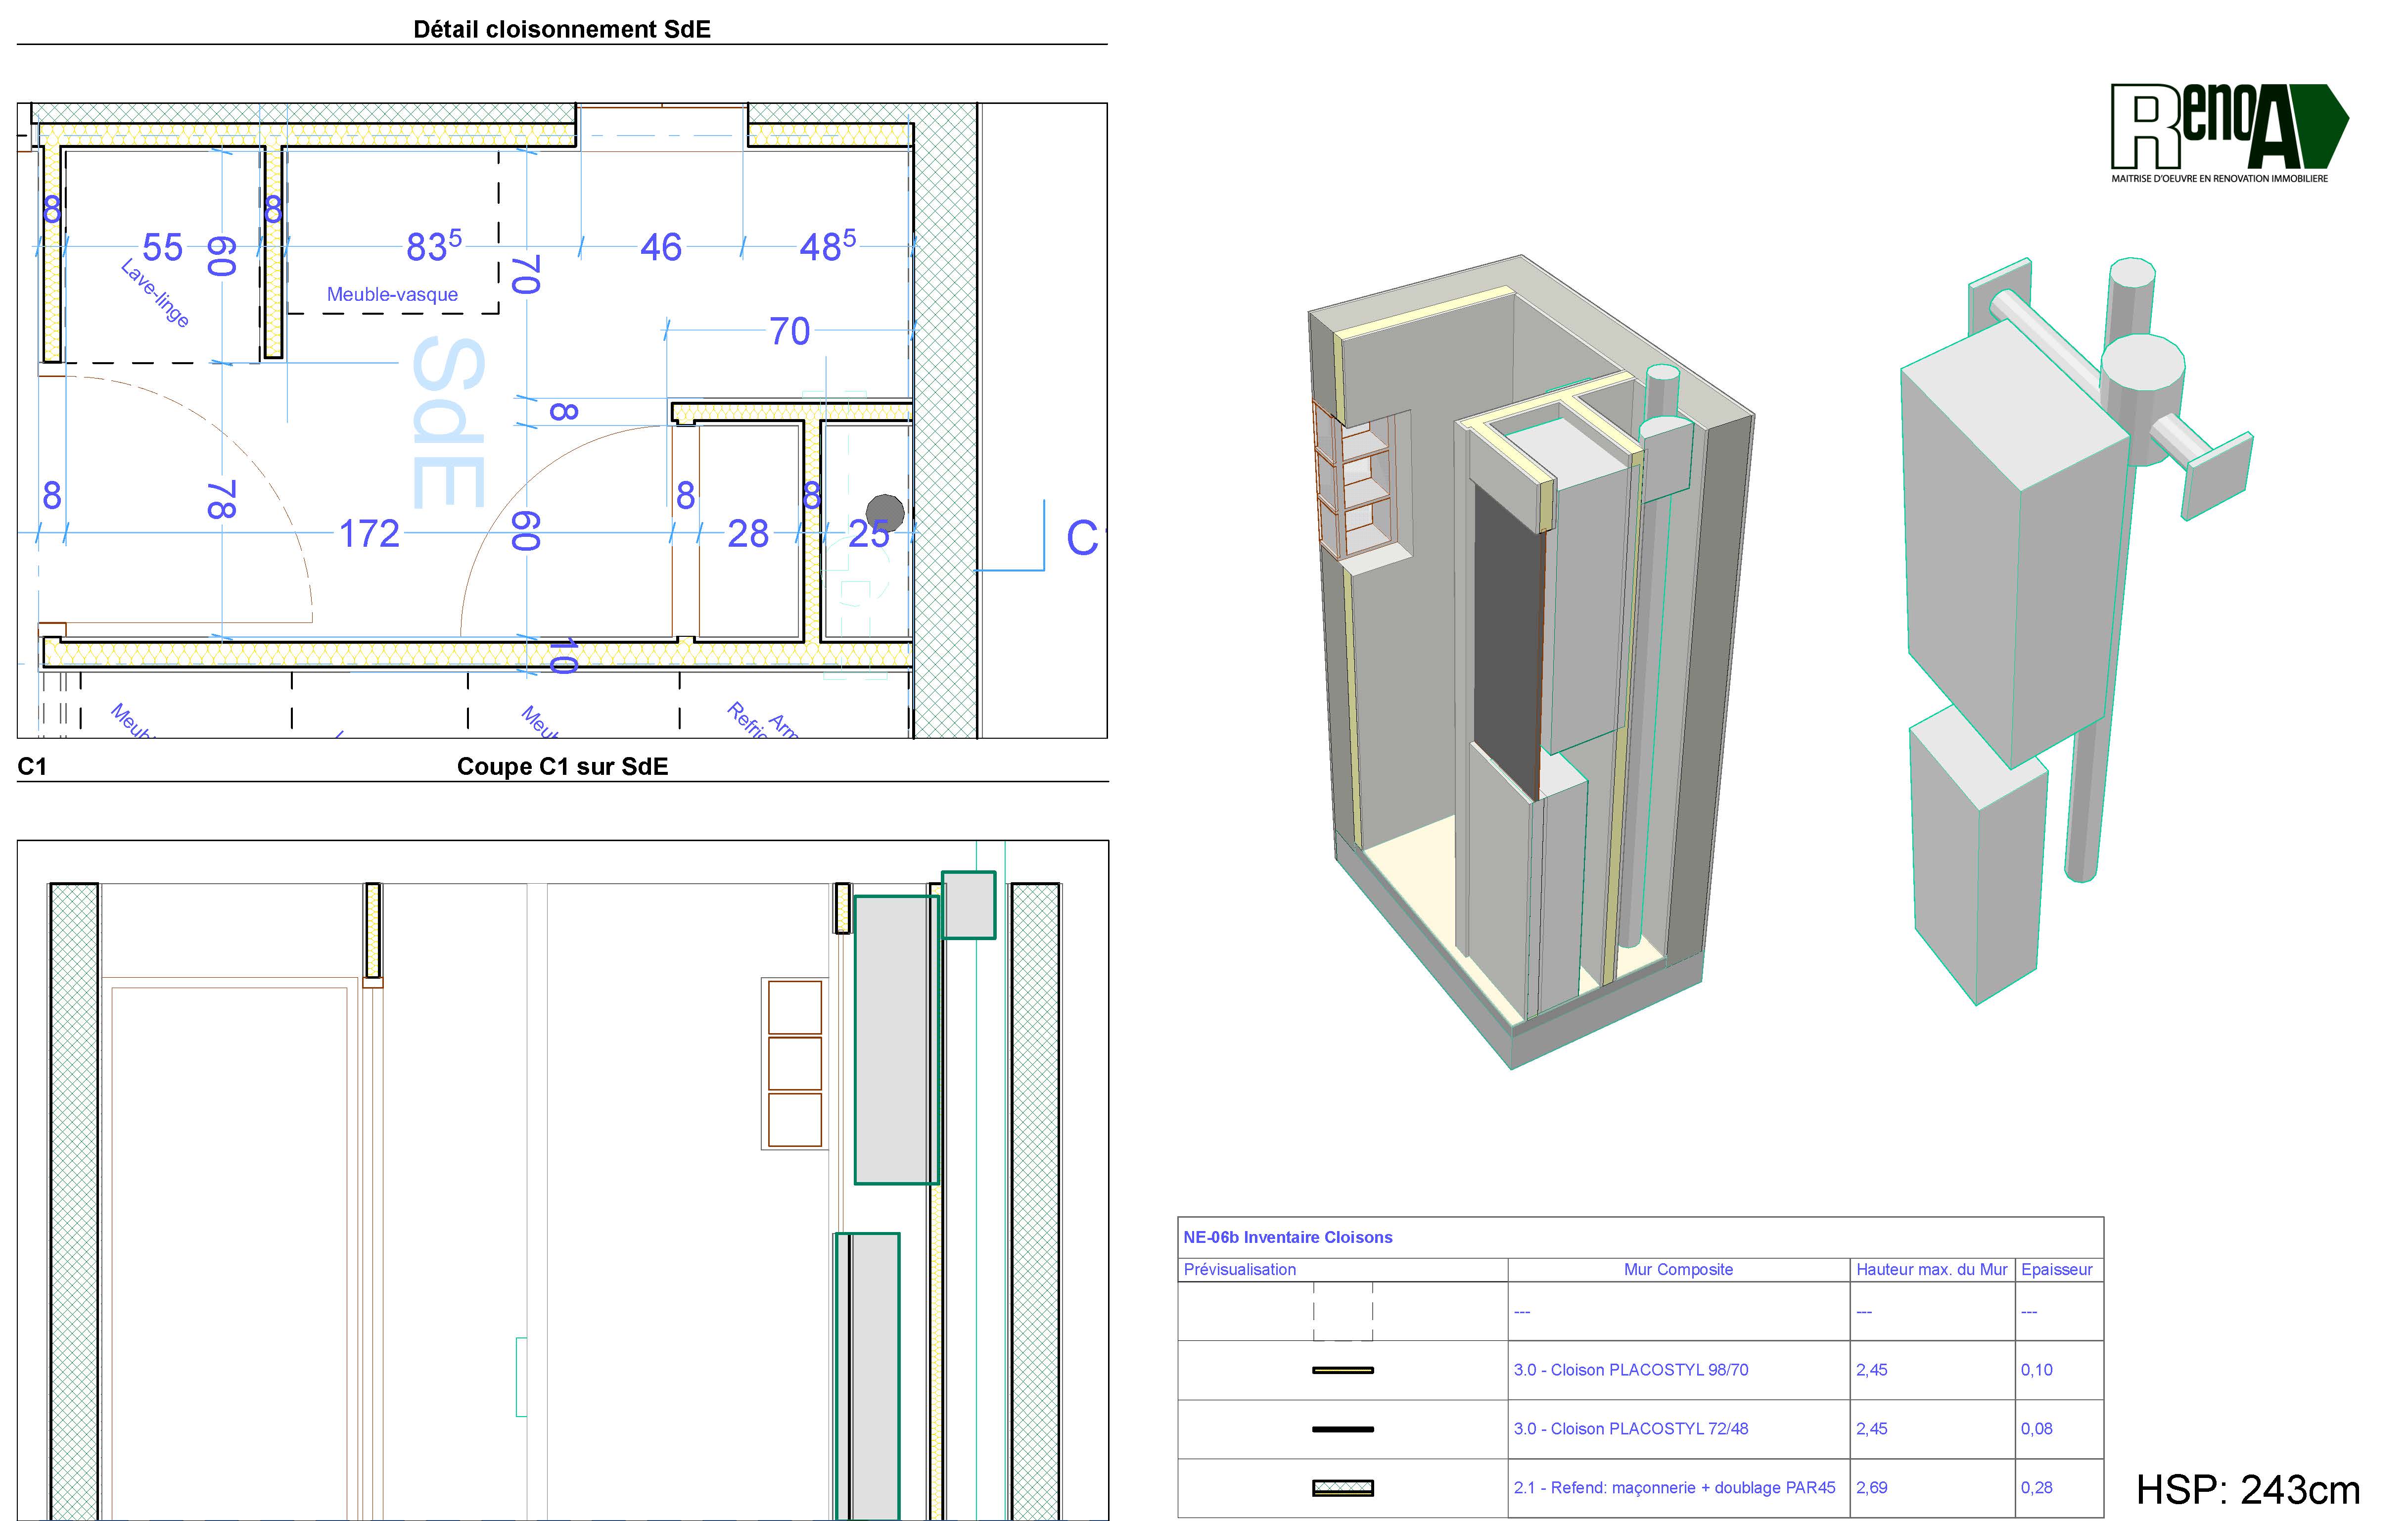
Task: Click the 10 dimension on the bottom wall
Action: (x=564, y=656)
